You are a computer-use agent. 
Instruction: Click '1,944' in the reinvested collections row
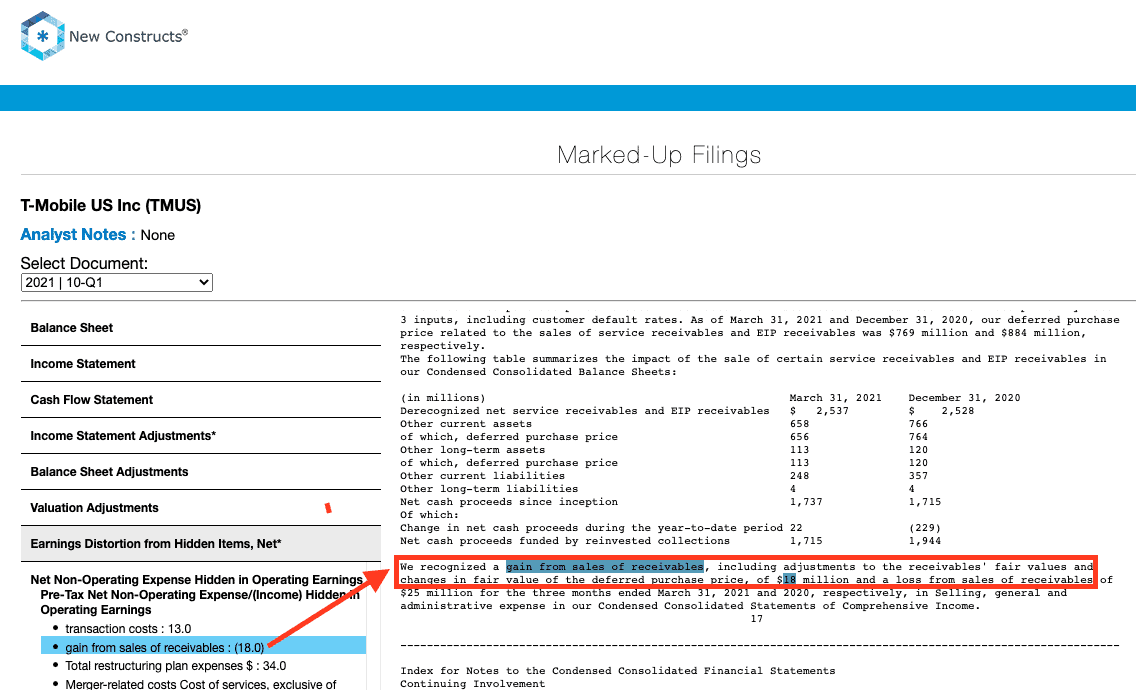pos(924,541)
